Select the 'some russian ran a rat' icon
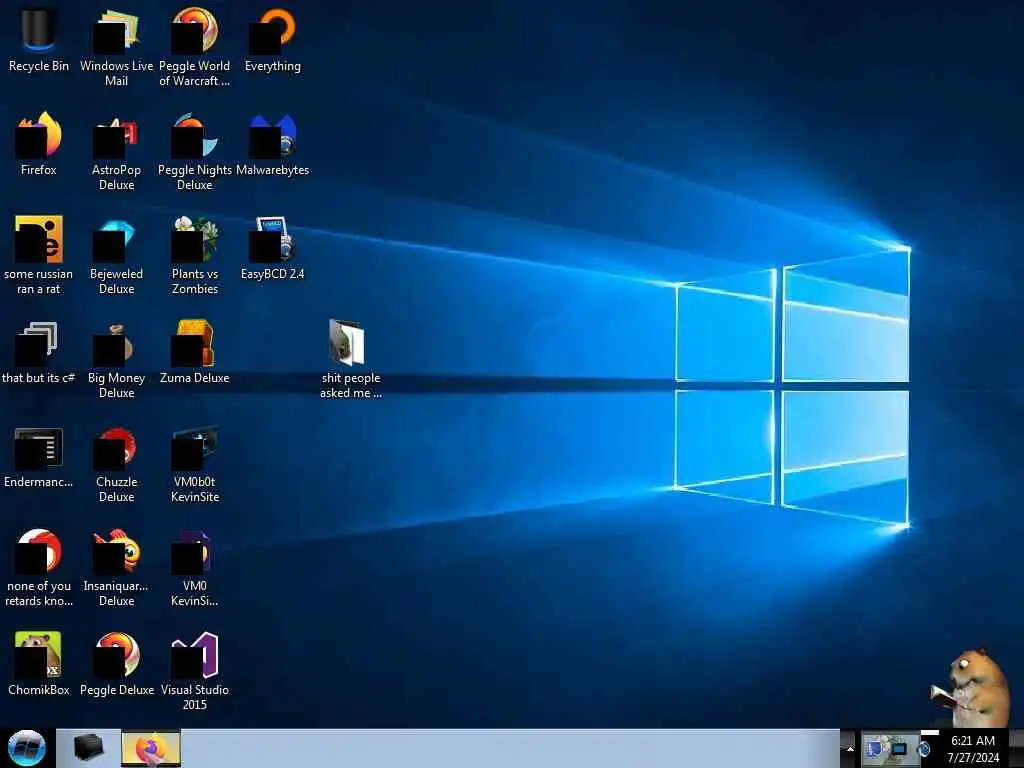The height and width of the screenshot is (768, 1024). (x=39, y=255)
